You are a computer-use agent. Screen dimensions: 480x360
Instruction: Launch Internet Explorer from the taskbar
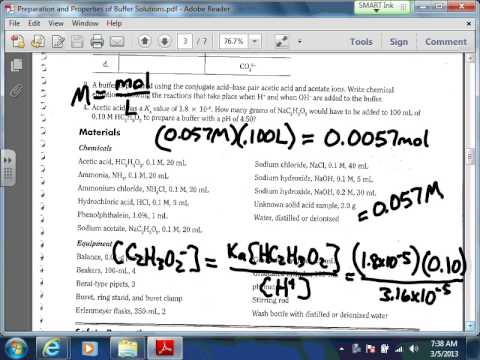tap(52, 348)
